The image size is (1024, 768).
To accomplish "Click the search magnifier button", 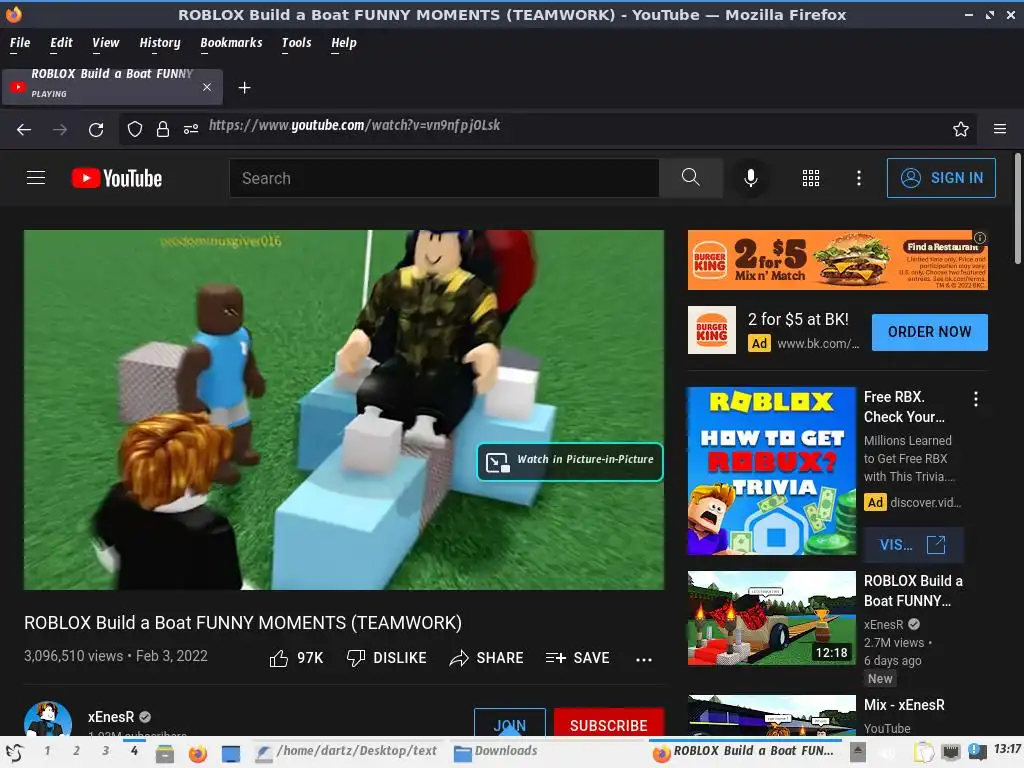I will [690, 178].
